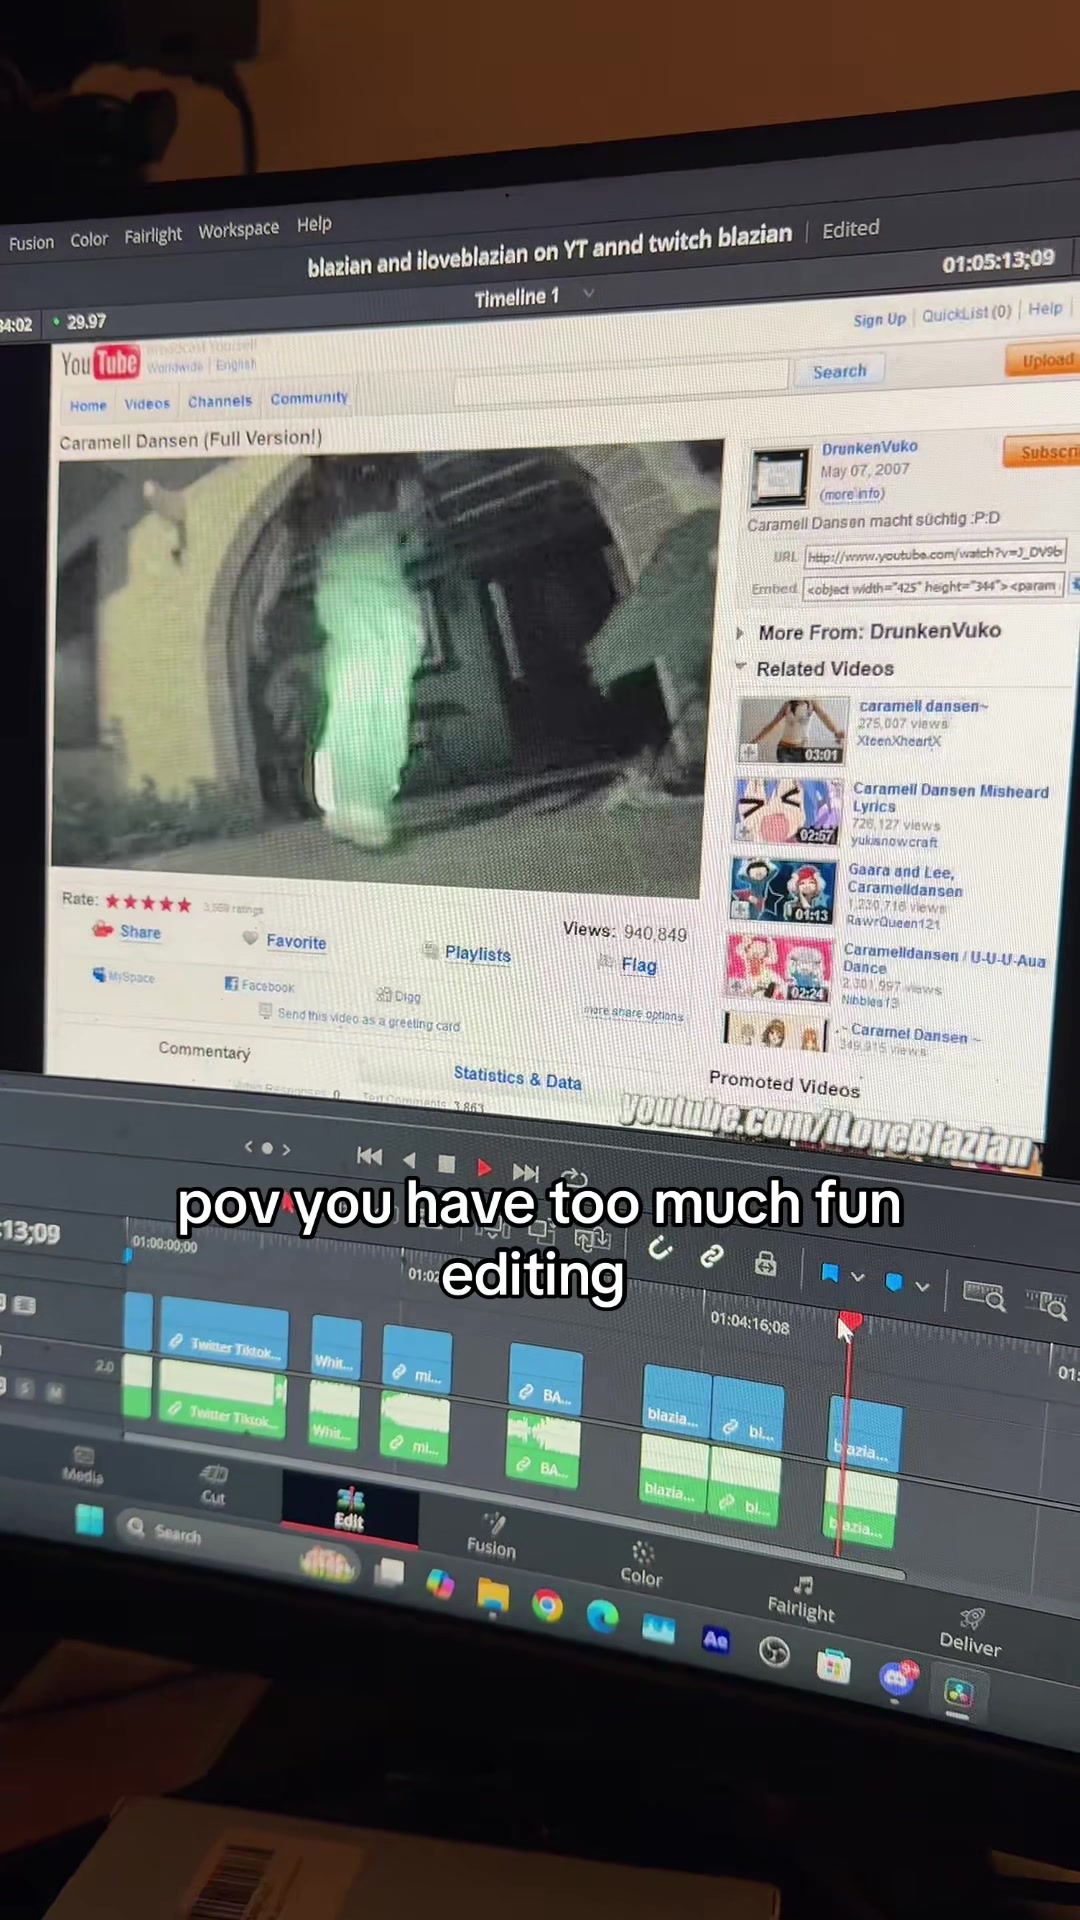This screenshot has width=1080, height=1920.
Task: Click the 29.97 frame rate indicator
Action: [x=86, y=321]
